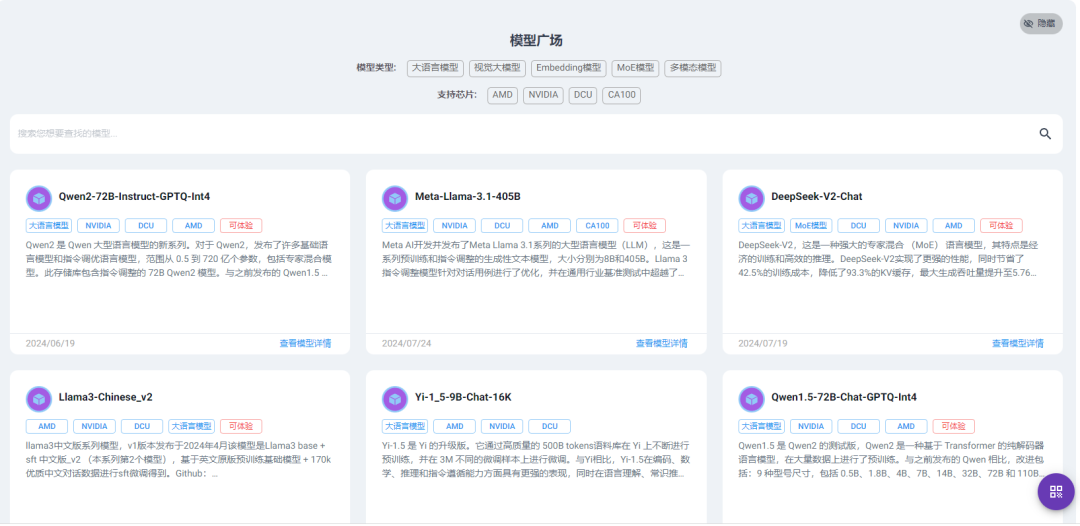The width and height of the screenshot is (1080, 526).
Task: Filter by CA100 supported chip
Action: [x=621, y=96]
